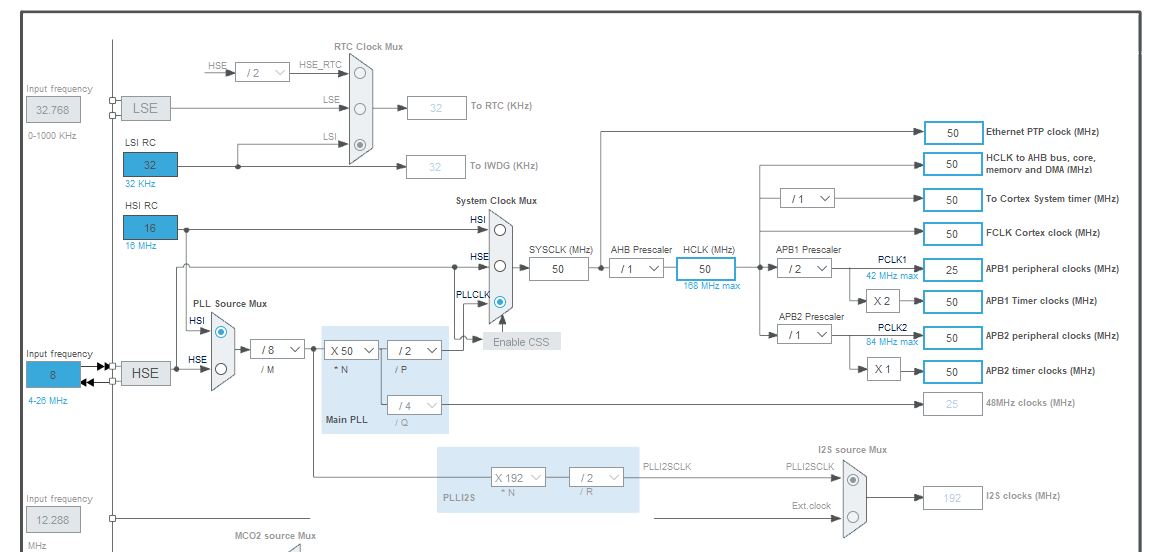Select Ext.clock radio in I2S source Mux
Screen dimensions: 1163x552
pos(853,516)
